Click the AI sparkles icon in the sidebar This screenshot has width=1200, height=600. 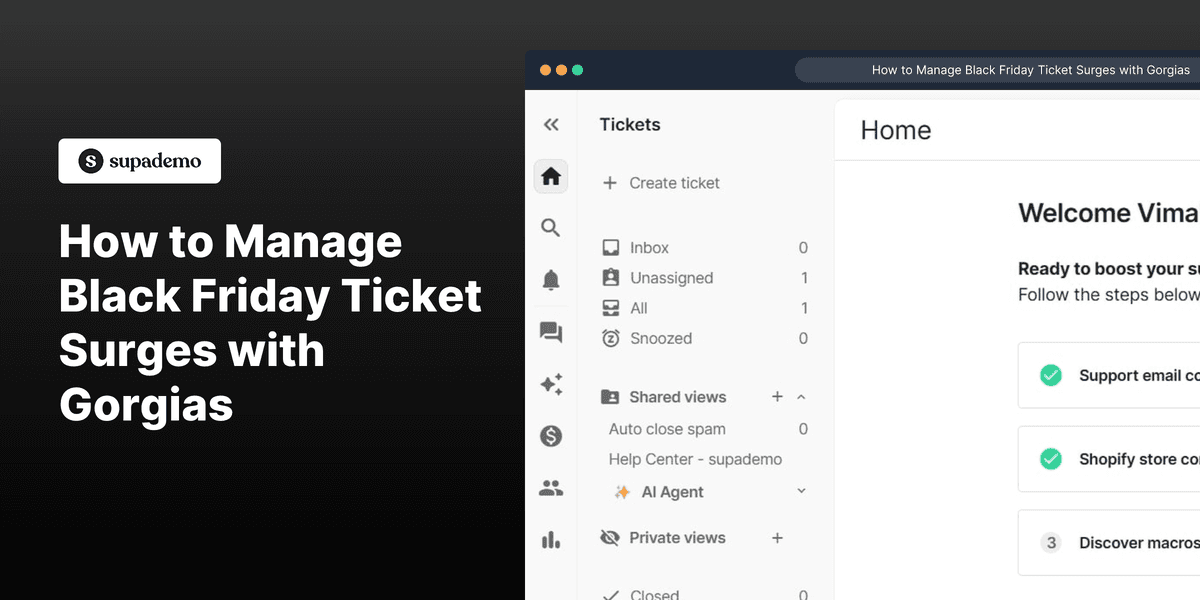click(x=550, y=384)
